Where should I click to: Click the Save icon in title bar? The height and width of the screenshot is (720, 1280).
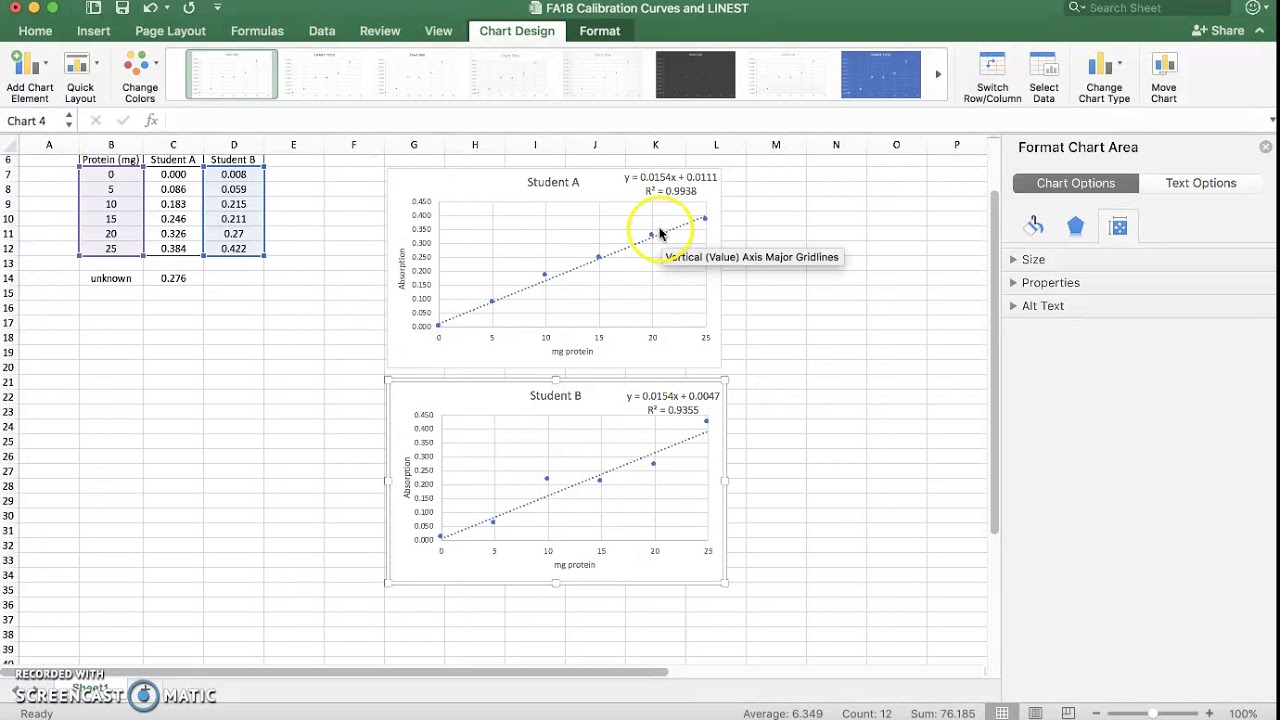122,8
